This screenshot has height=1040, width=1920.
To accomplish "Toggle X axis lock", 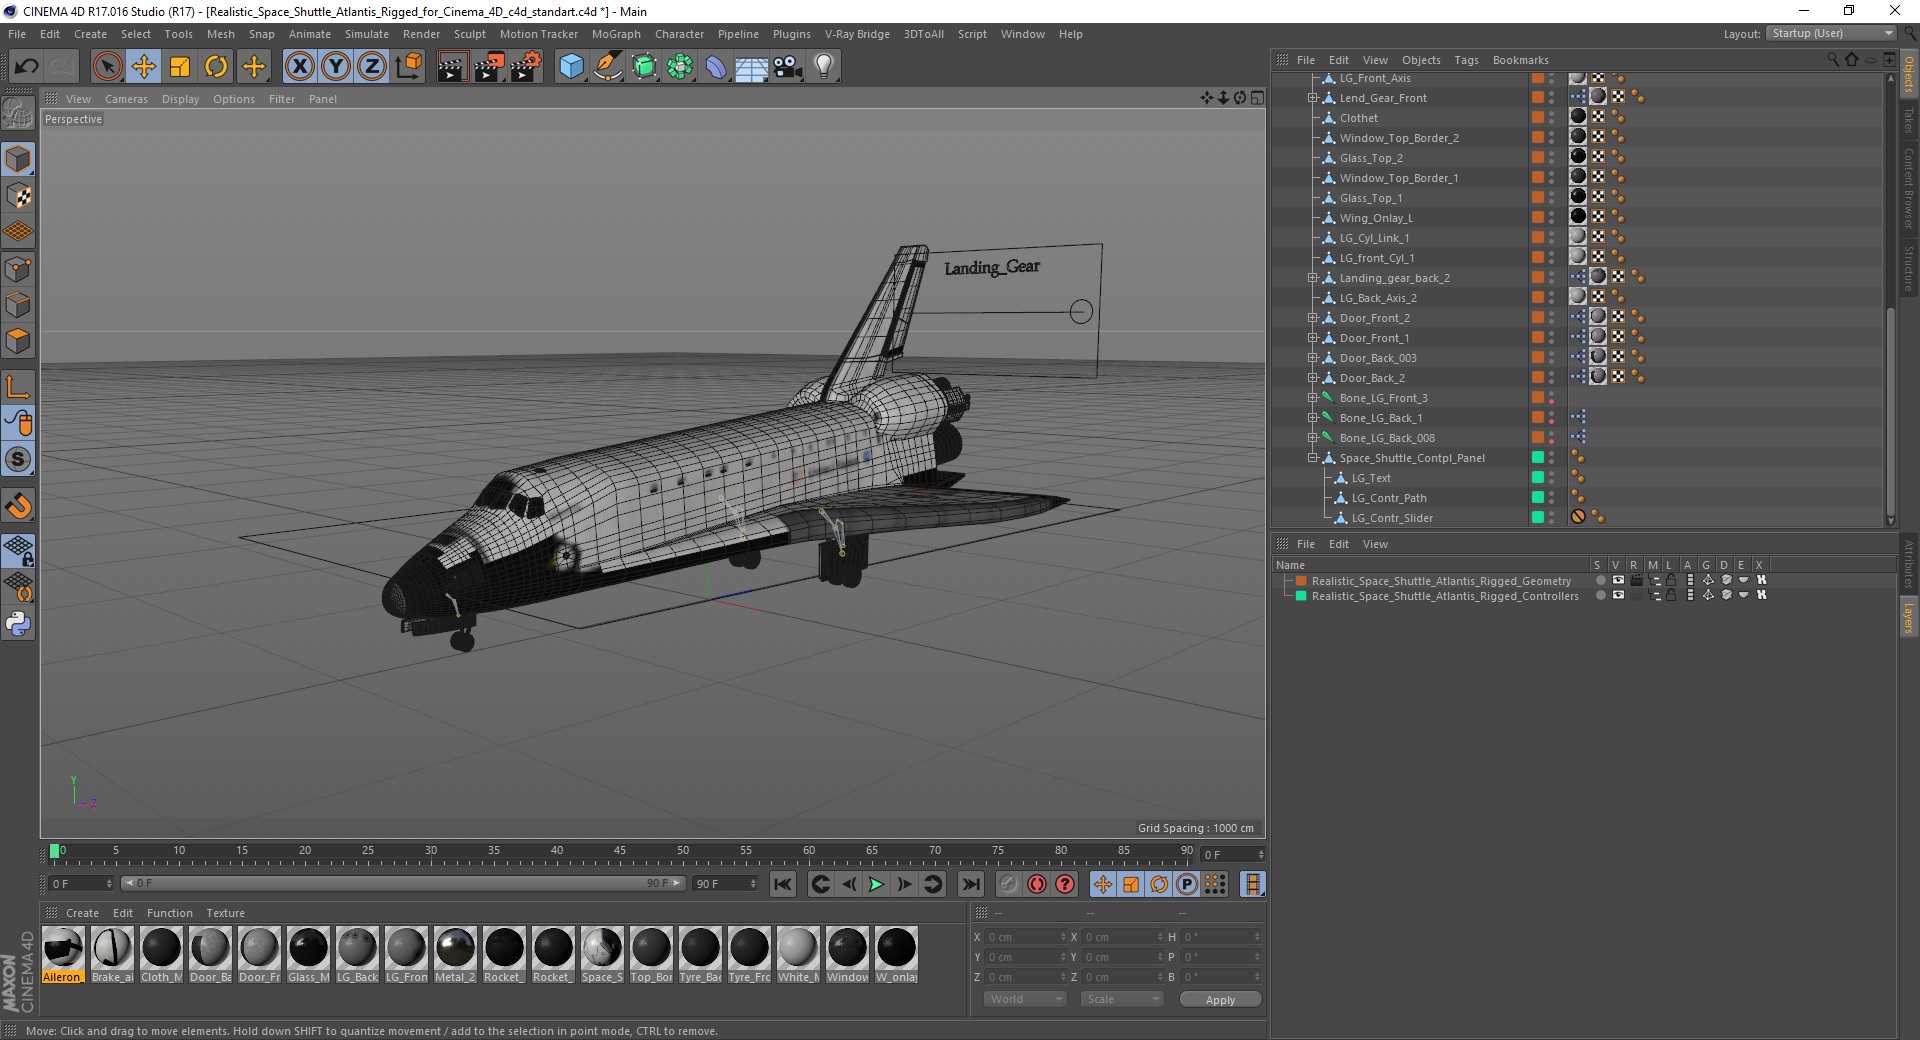I will coord(299,67).
